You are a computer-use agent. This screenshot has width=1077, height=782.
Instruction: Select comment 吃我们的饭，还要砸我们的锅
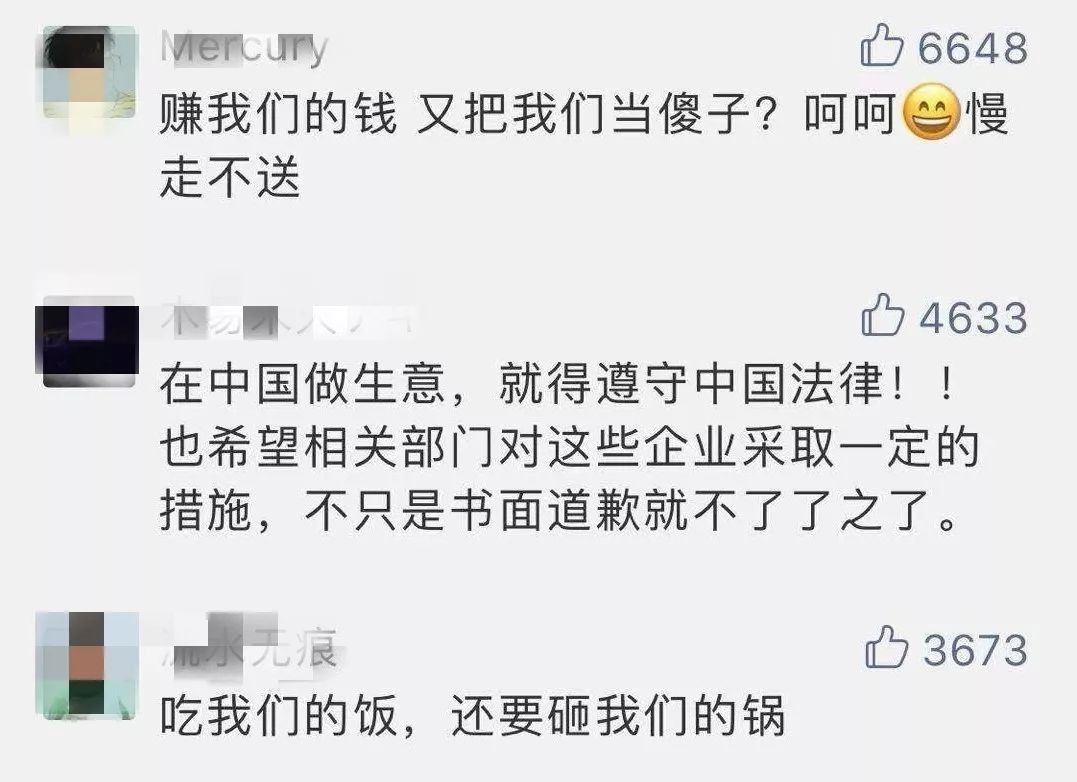coord(473,715)
